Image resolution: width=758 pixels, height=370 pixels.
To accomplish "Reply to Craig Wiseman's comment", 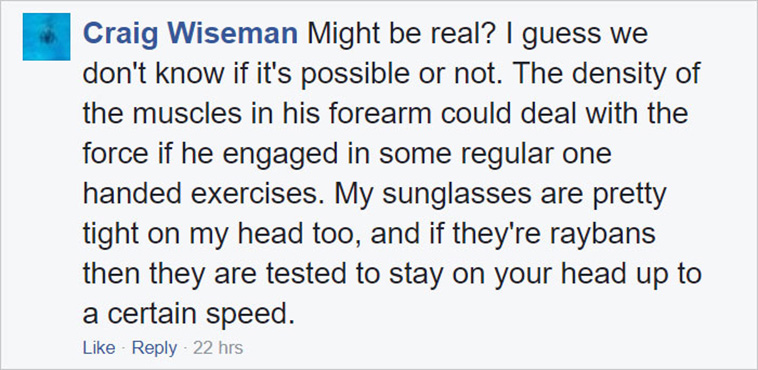I will pyautogui.click(x=154, y=348).
